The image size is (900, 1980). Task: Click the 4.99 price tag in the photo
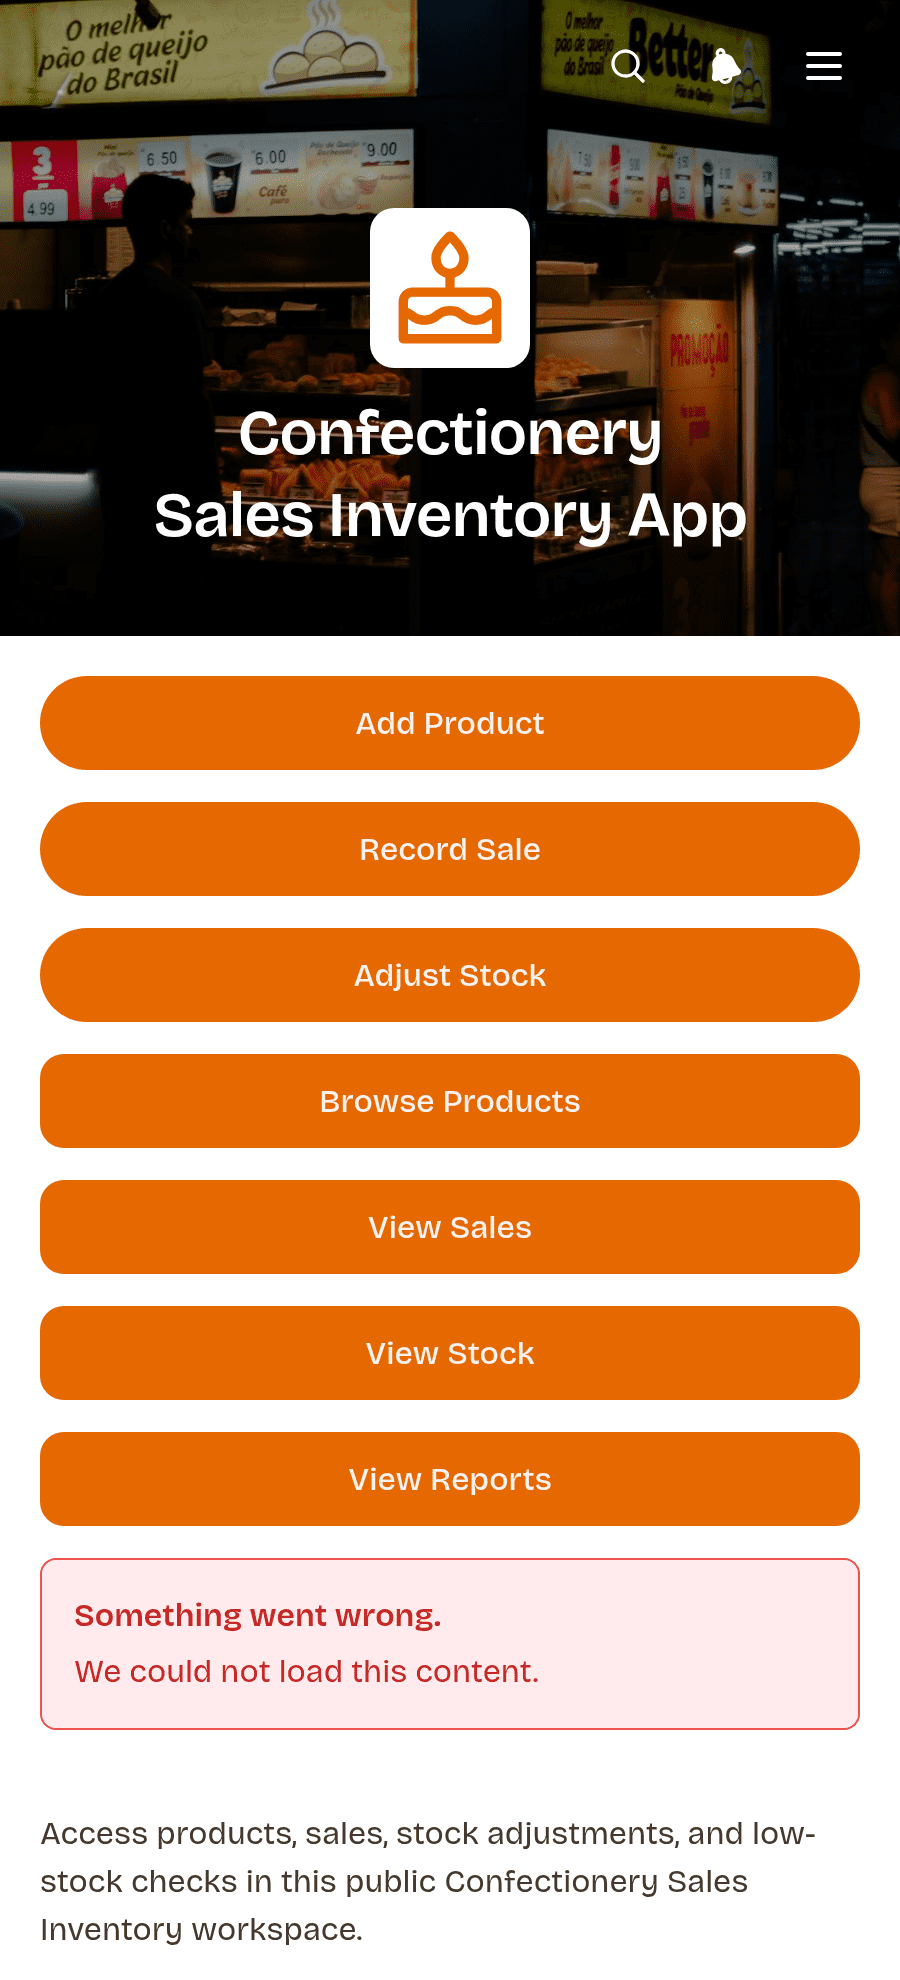41,208
